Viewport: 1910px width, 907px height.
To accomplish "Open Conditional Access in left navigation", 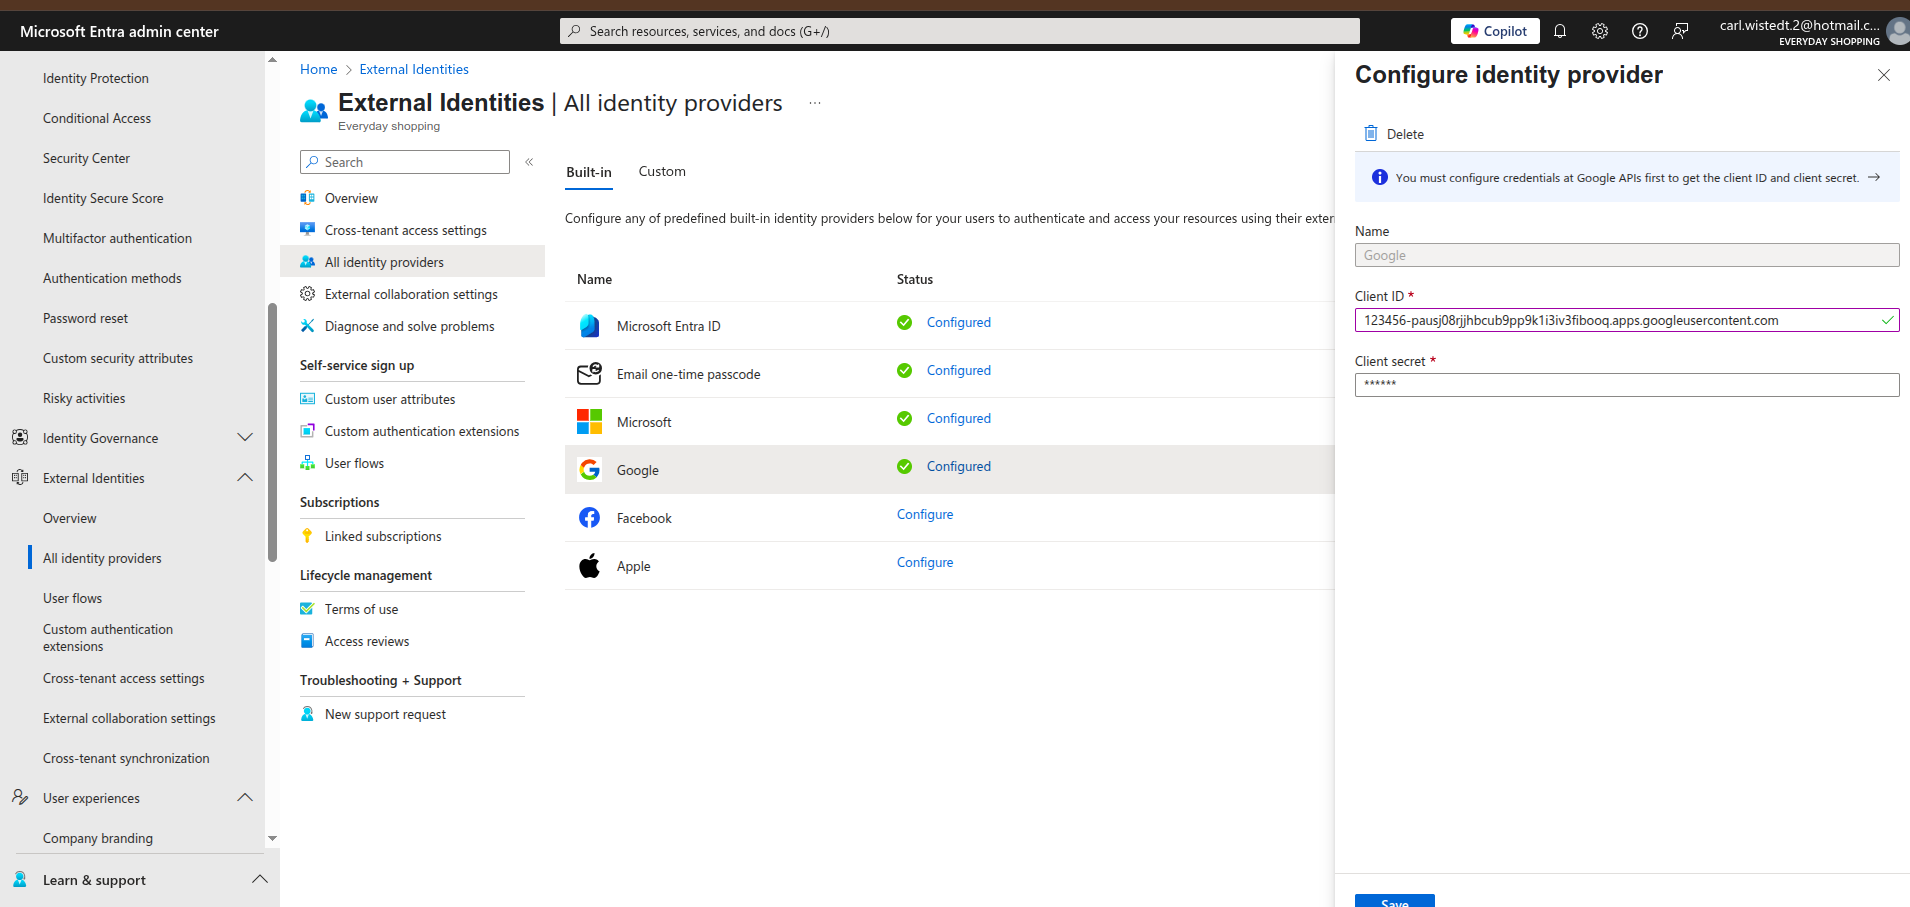I will pyautogui.click(x=97, y=118).
